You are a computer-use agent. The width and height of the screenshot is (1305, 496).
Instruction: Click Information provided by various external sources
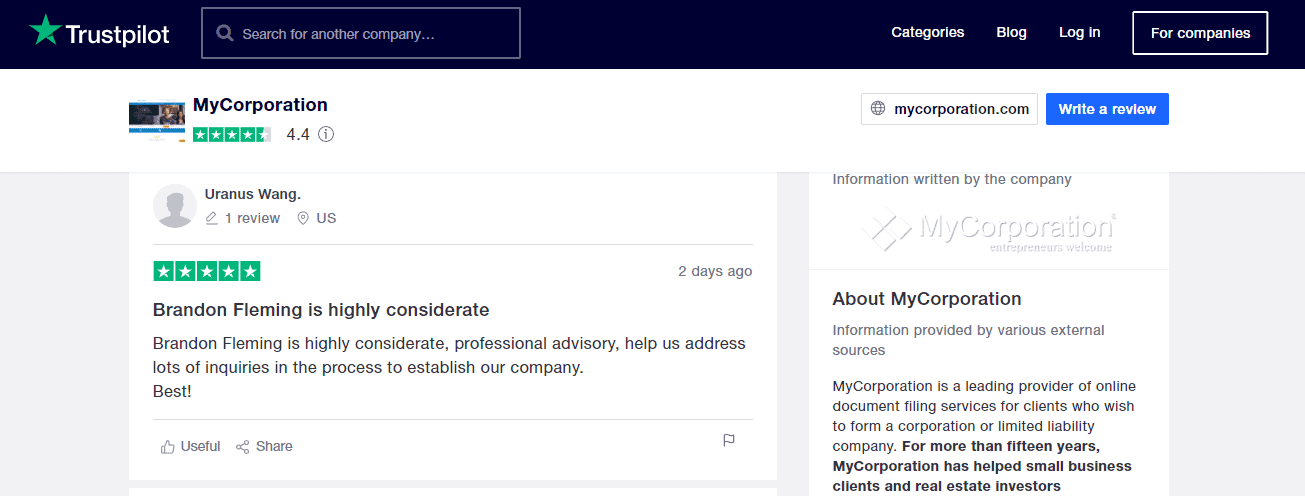tap(968, 340)
